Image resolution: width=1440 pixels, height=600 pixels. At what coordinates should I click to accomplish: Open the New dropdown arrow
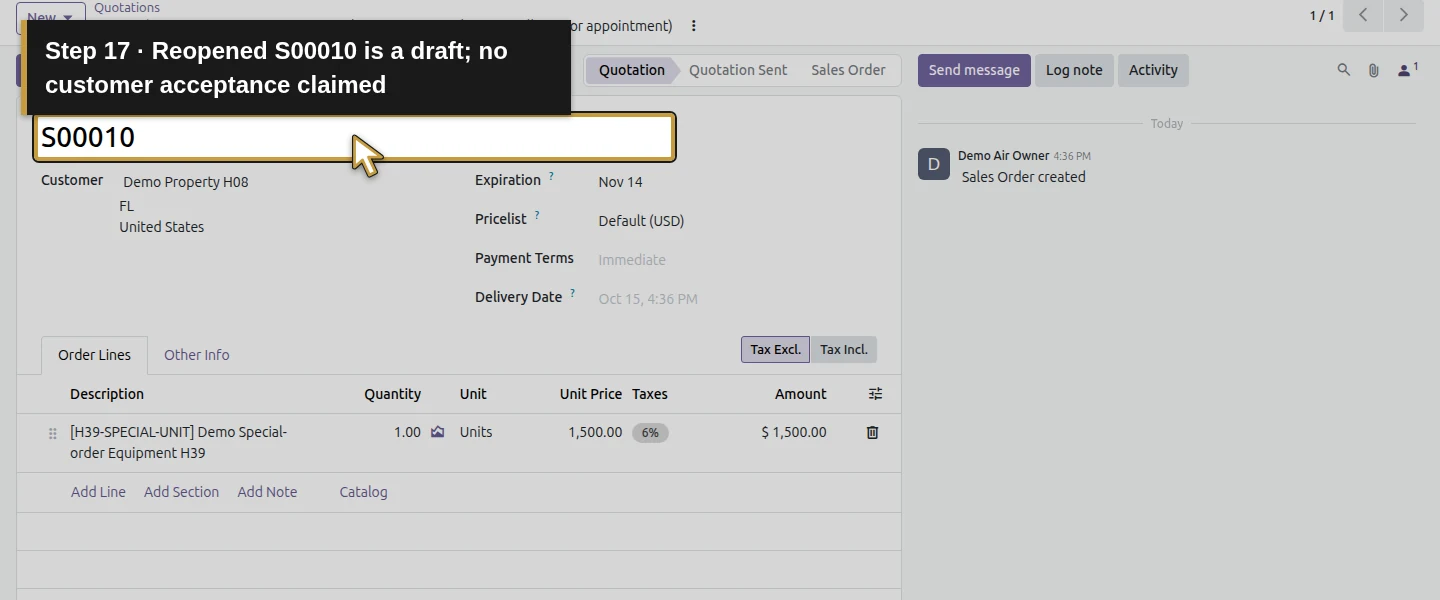(68, 17)
